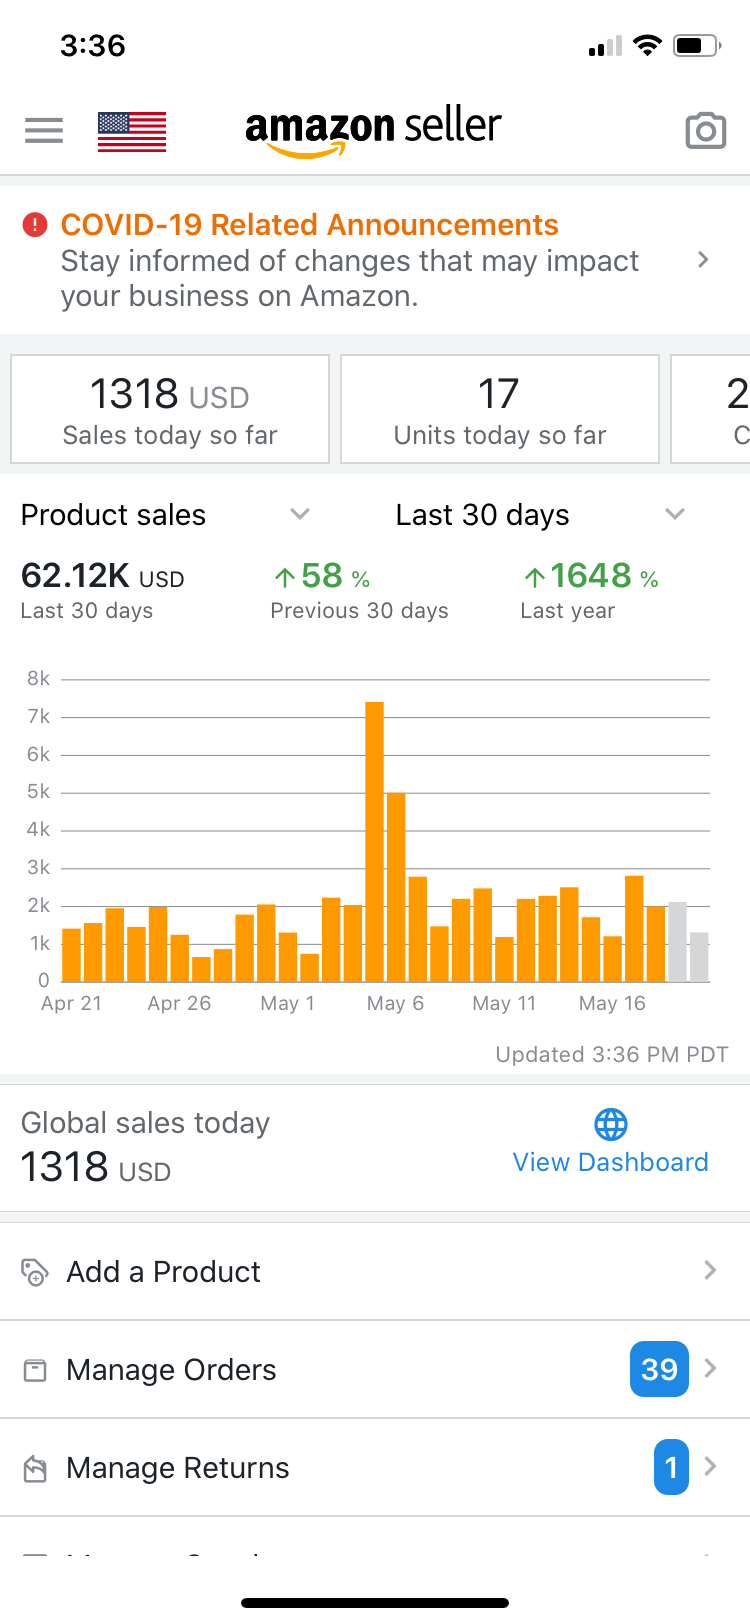This screenshot has height=1624, width=750.
Task: Tap the Manage Orders box icon
Action: (35, 1370)
